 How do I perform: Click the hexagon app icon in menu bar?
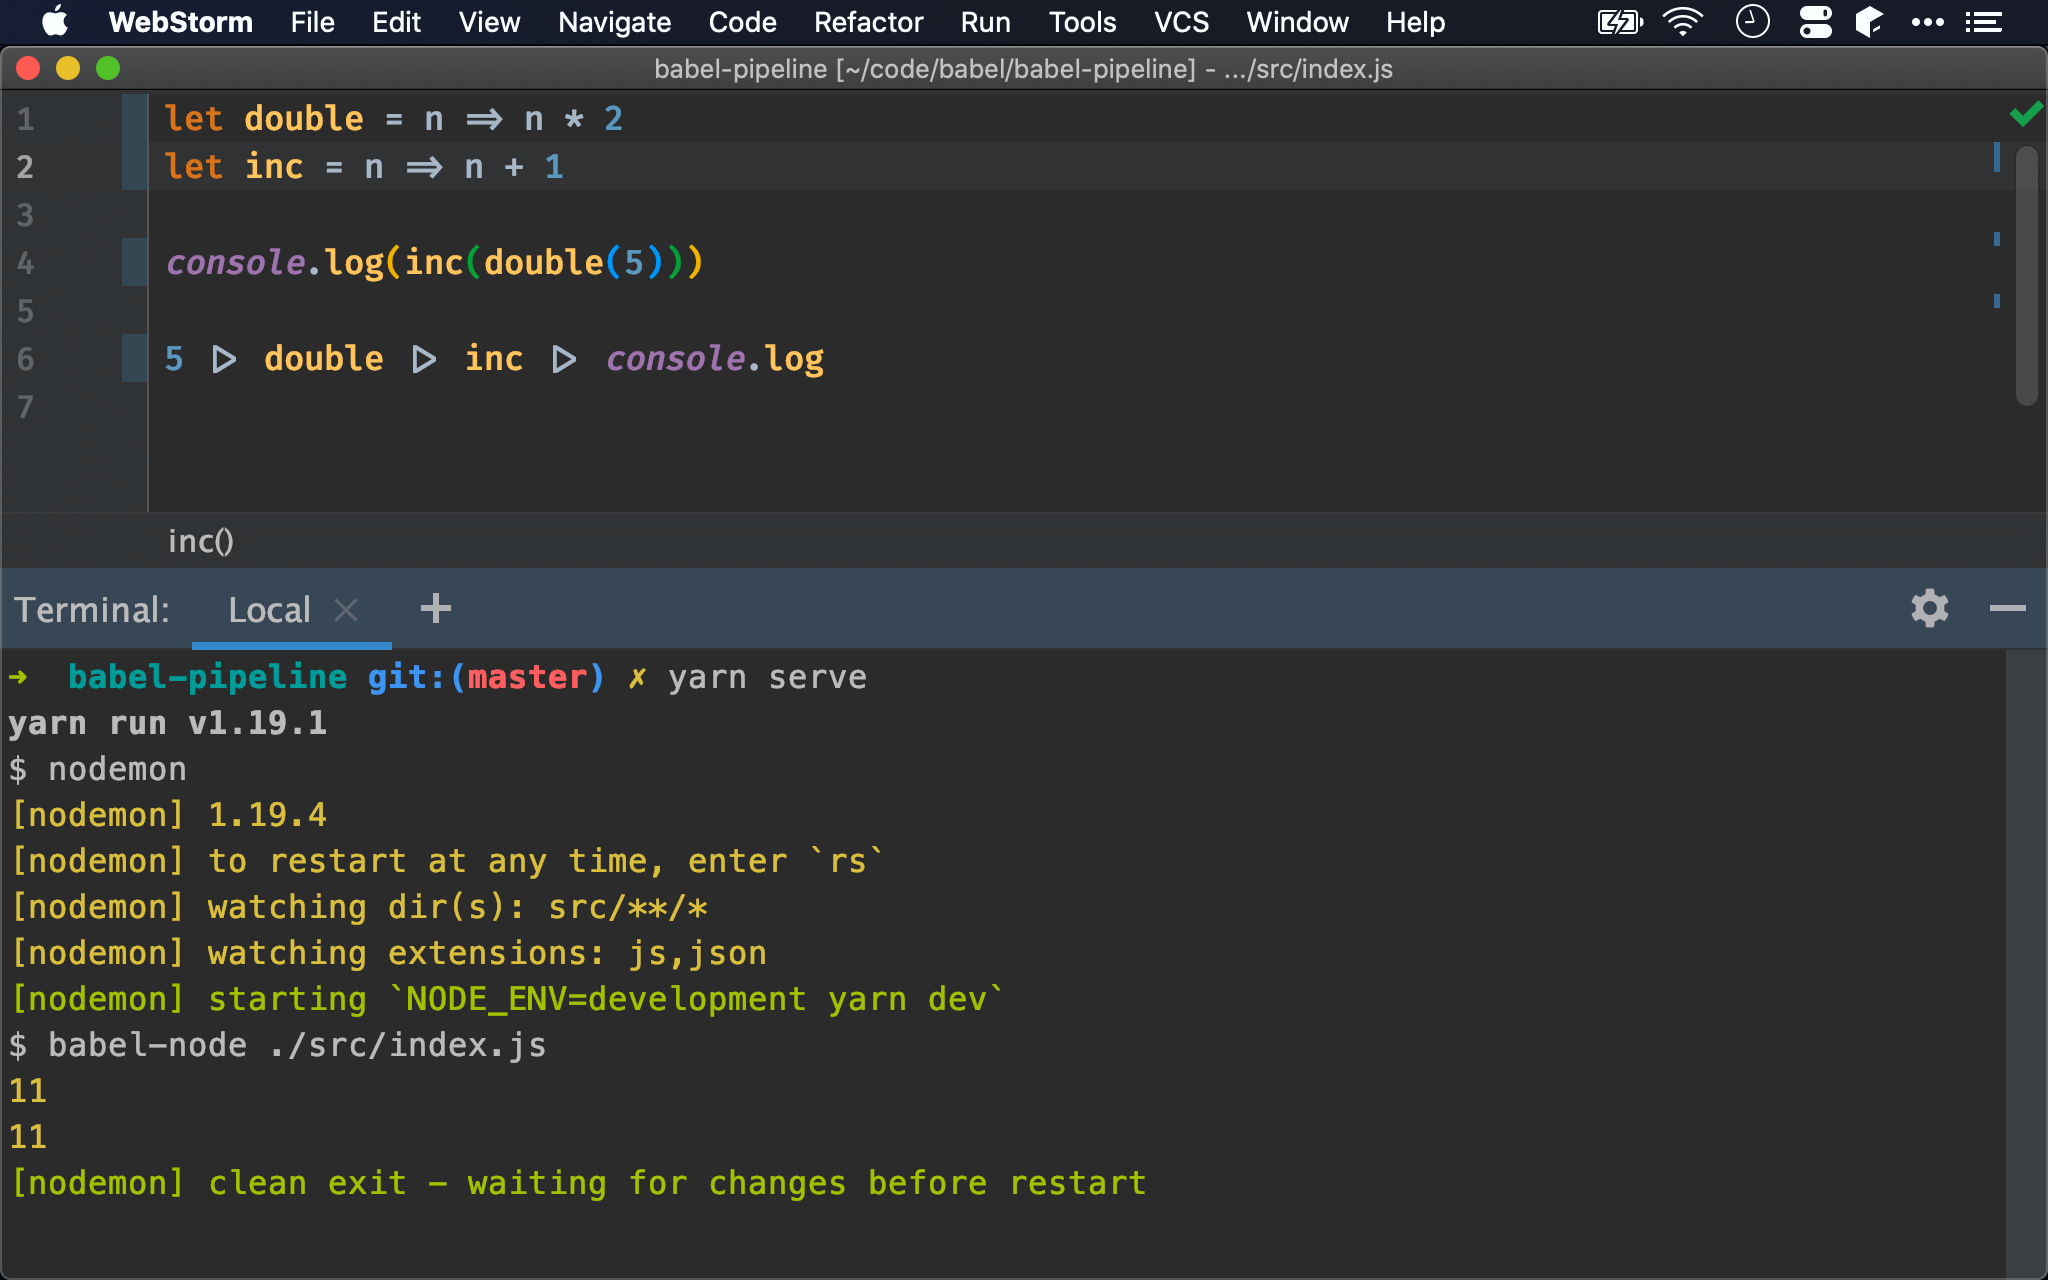[x=1868, y=22]
